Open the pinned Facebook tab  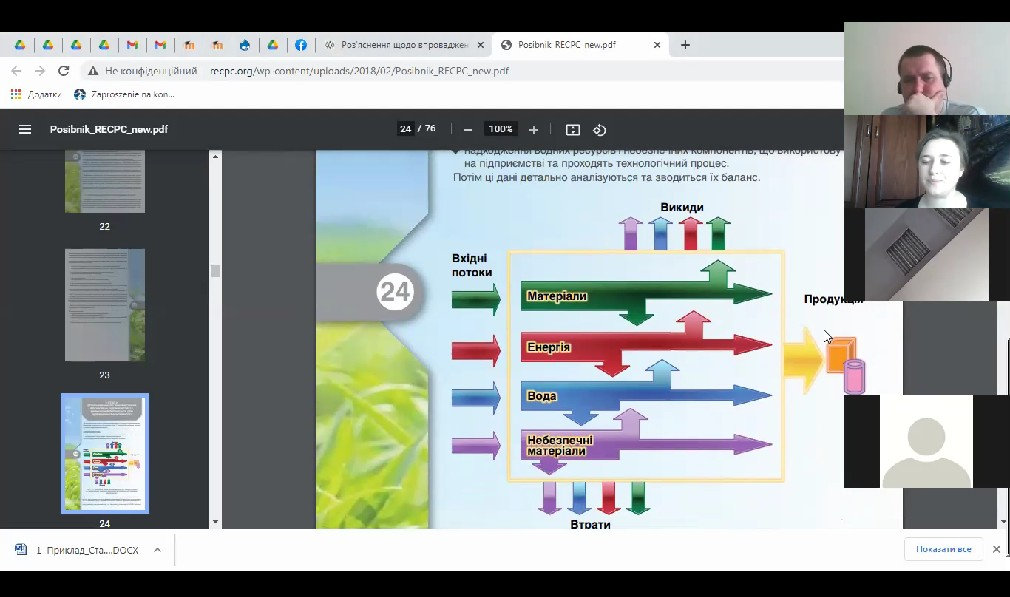[300, 45]
